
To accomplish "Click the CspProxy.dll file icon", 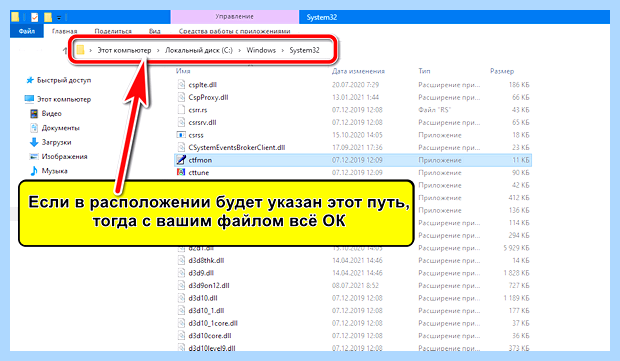I will point(181,97).
